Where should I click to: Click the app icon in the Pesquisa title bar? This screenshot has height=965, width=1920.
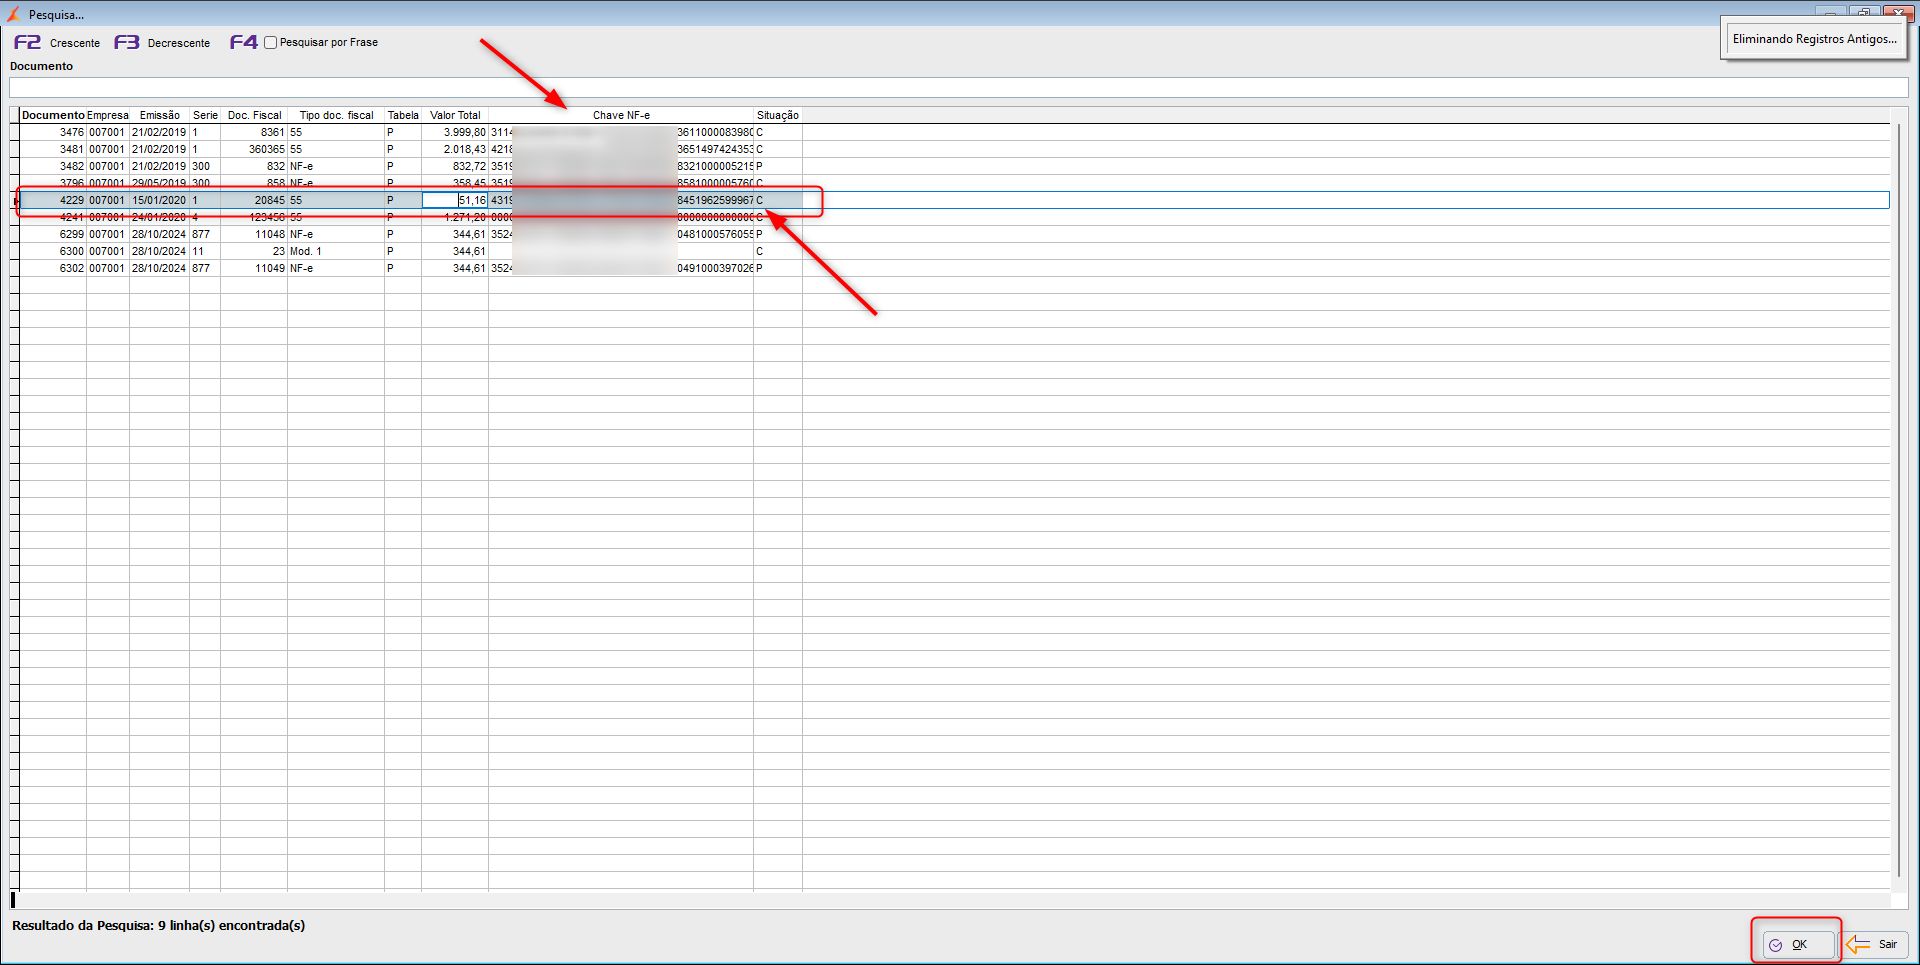[14, 14]
